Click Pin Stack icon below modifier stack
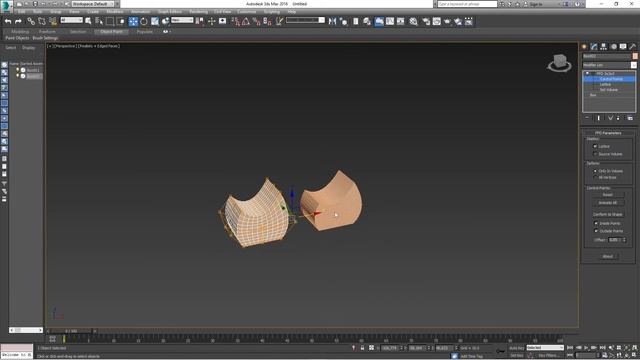The width and height of the screenshot is (640, 360). [x=587, y=118]
